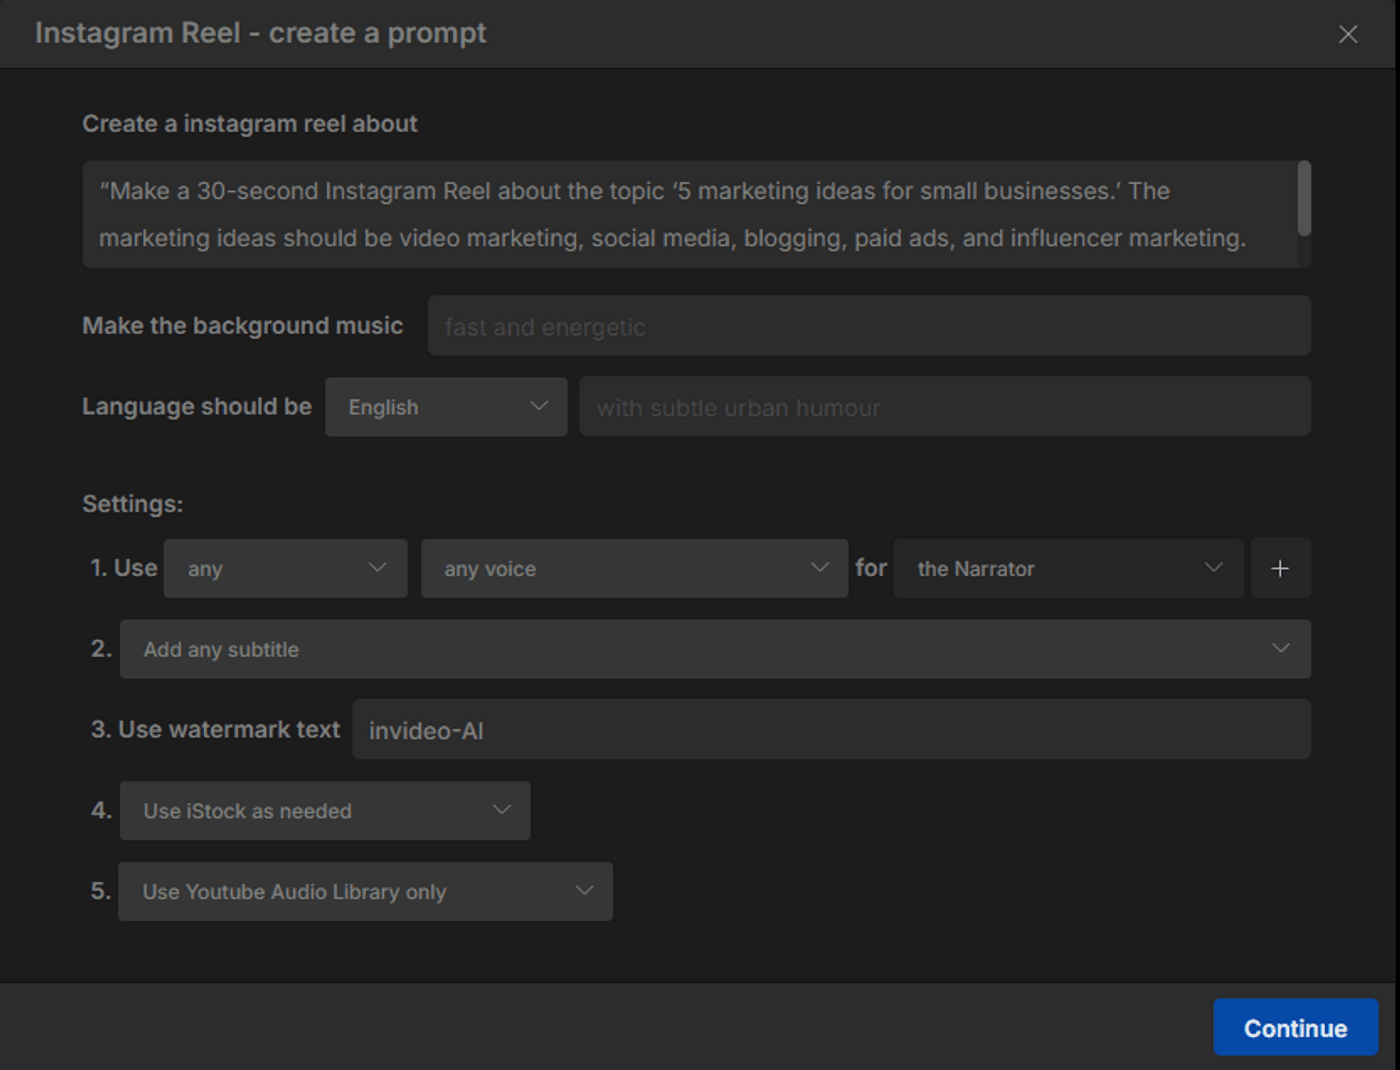Click the chevron on the Narrator dropdown
This screenshot has height=1070, width=1400.
point(1213,568)
